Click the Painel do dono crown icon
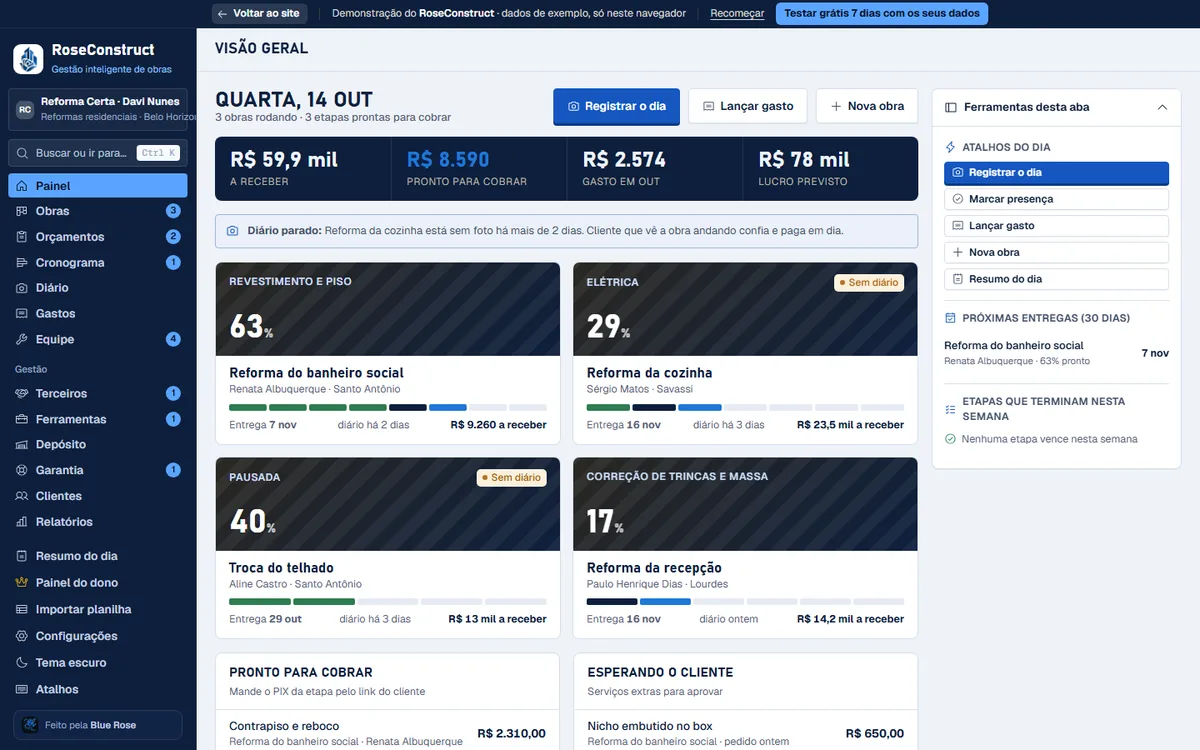The width and height of the screenshot is (1200, 750). 22,583
